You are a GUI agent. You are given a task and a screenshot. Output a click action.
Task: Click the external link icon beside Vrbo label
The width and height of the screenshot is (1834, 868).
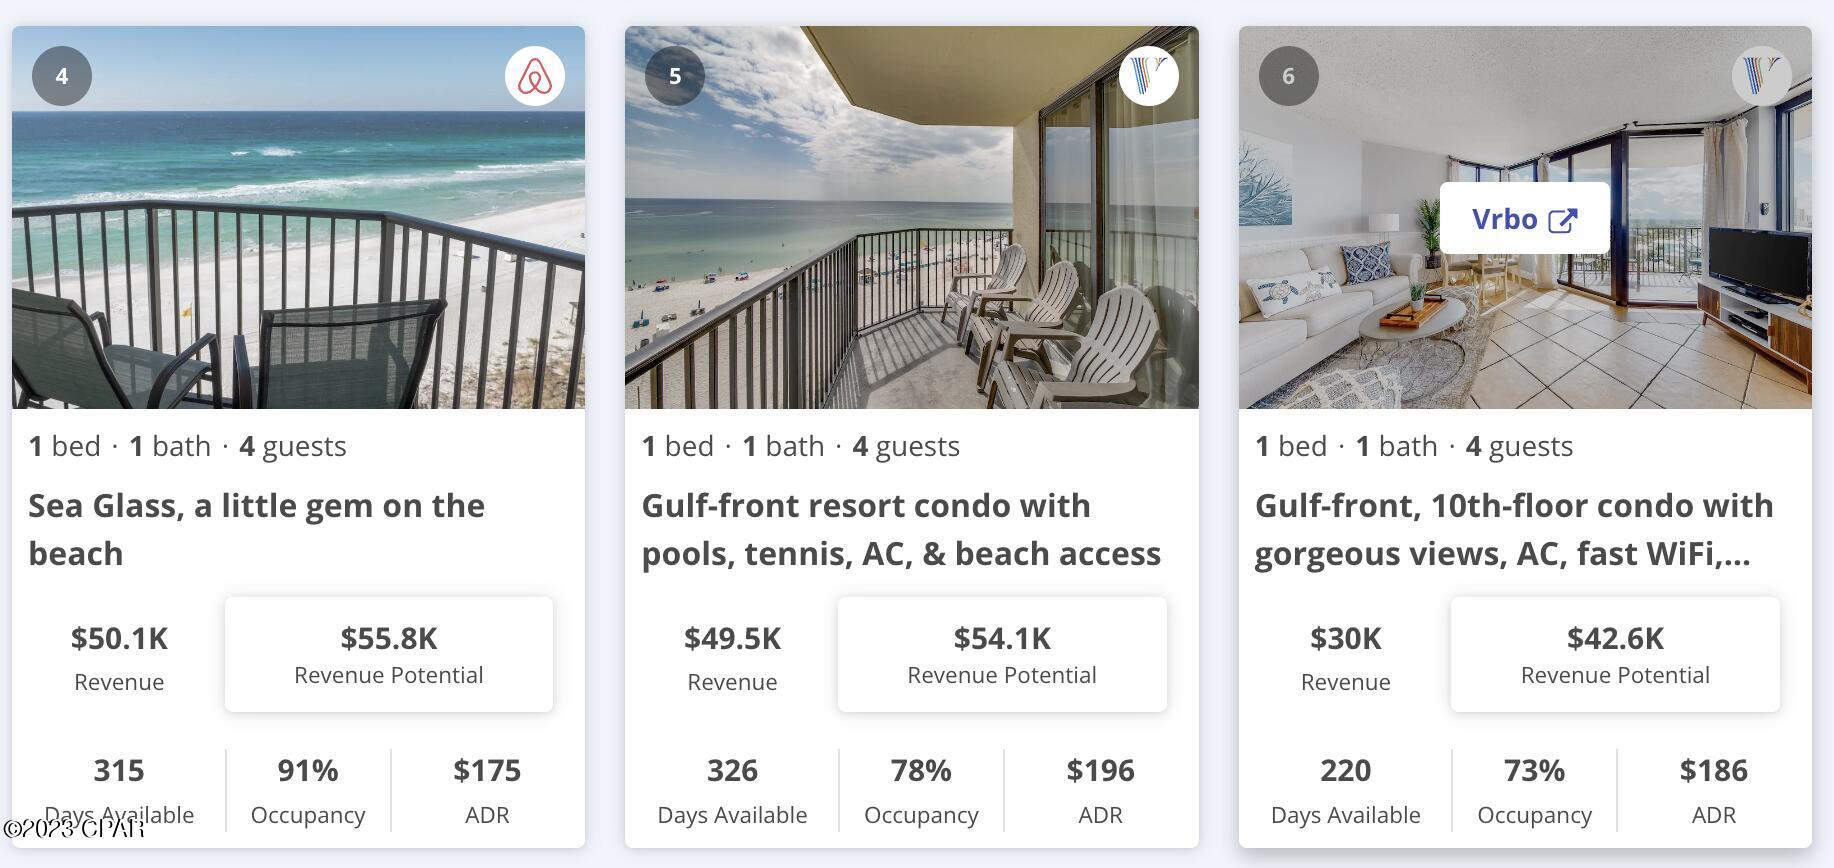1562,218
